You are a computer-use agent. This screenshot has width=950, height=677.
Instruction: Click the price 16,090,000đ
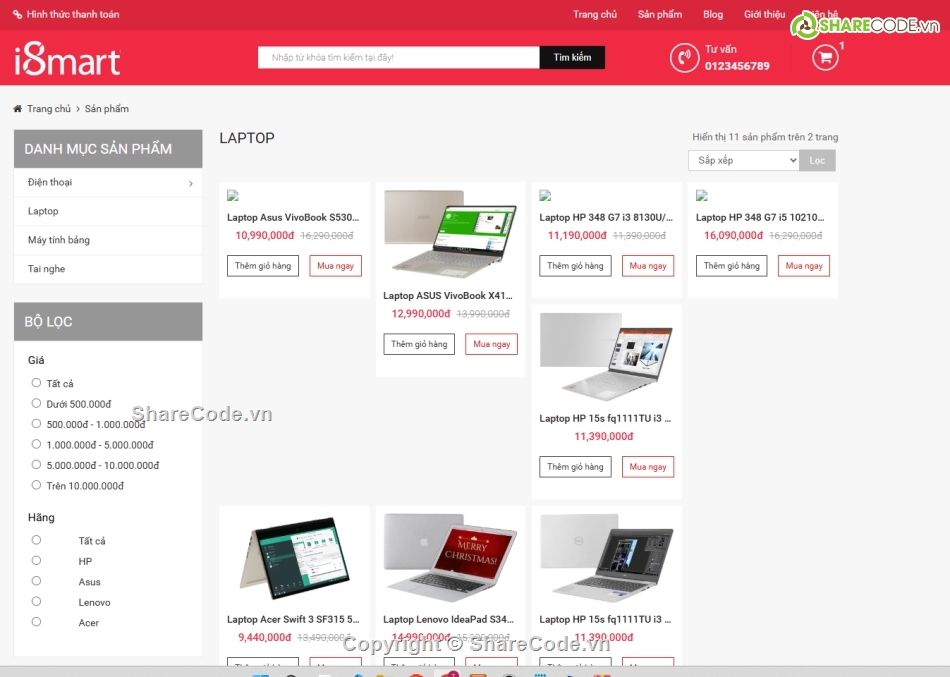(x=733, y=236)
